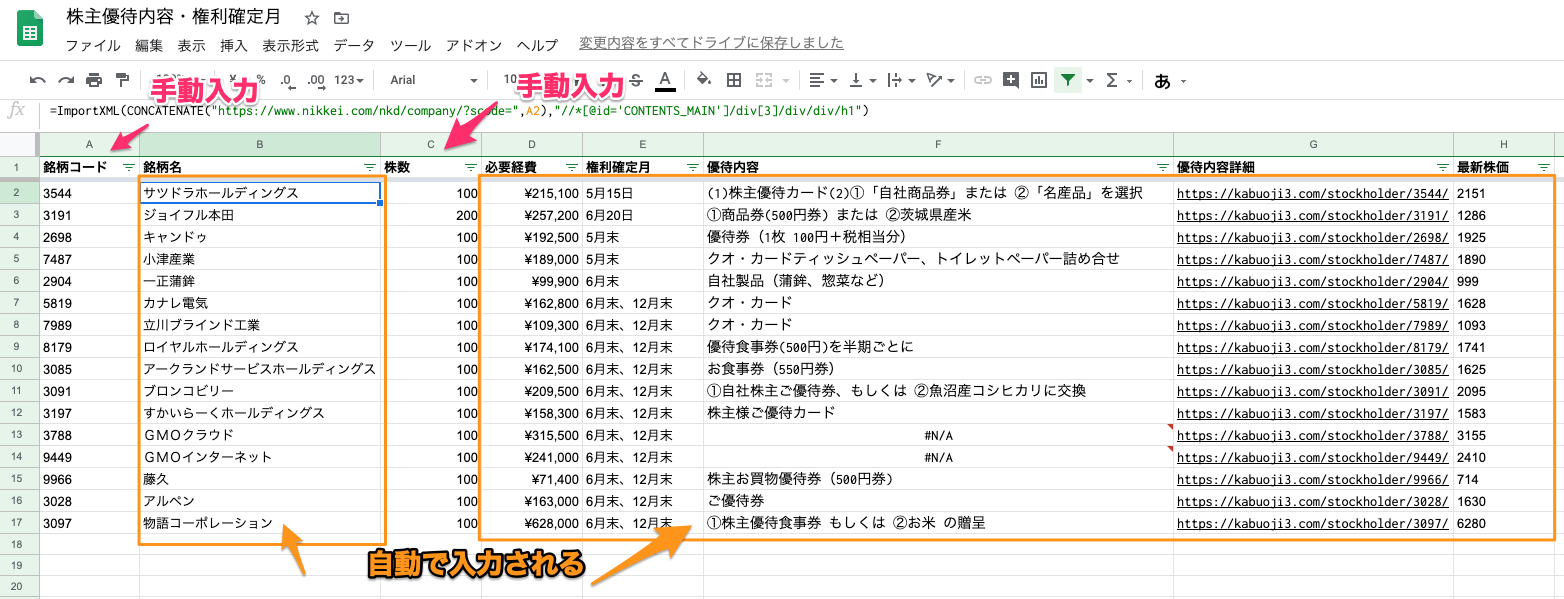Open the kabuoji3 stockholder/5819/ link

coord(1312,303)
